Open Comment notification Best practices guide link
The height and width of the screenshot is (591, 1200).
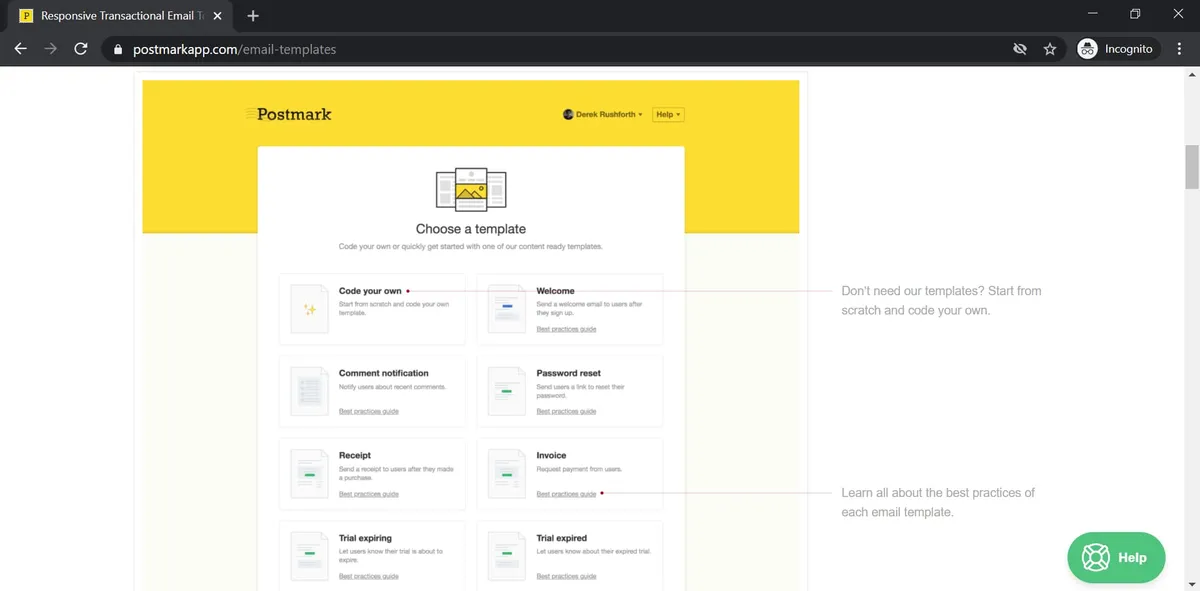tap(369, 411)
